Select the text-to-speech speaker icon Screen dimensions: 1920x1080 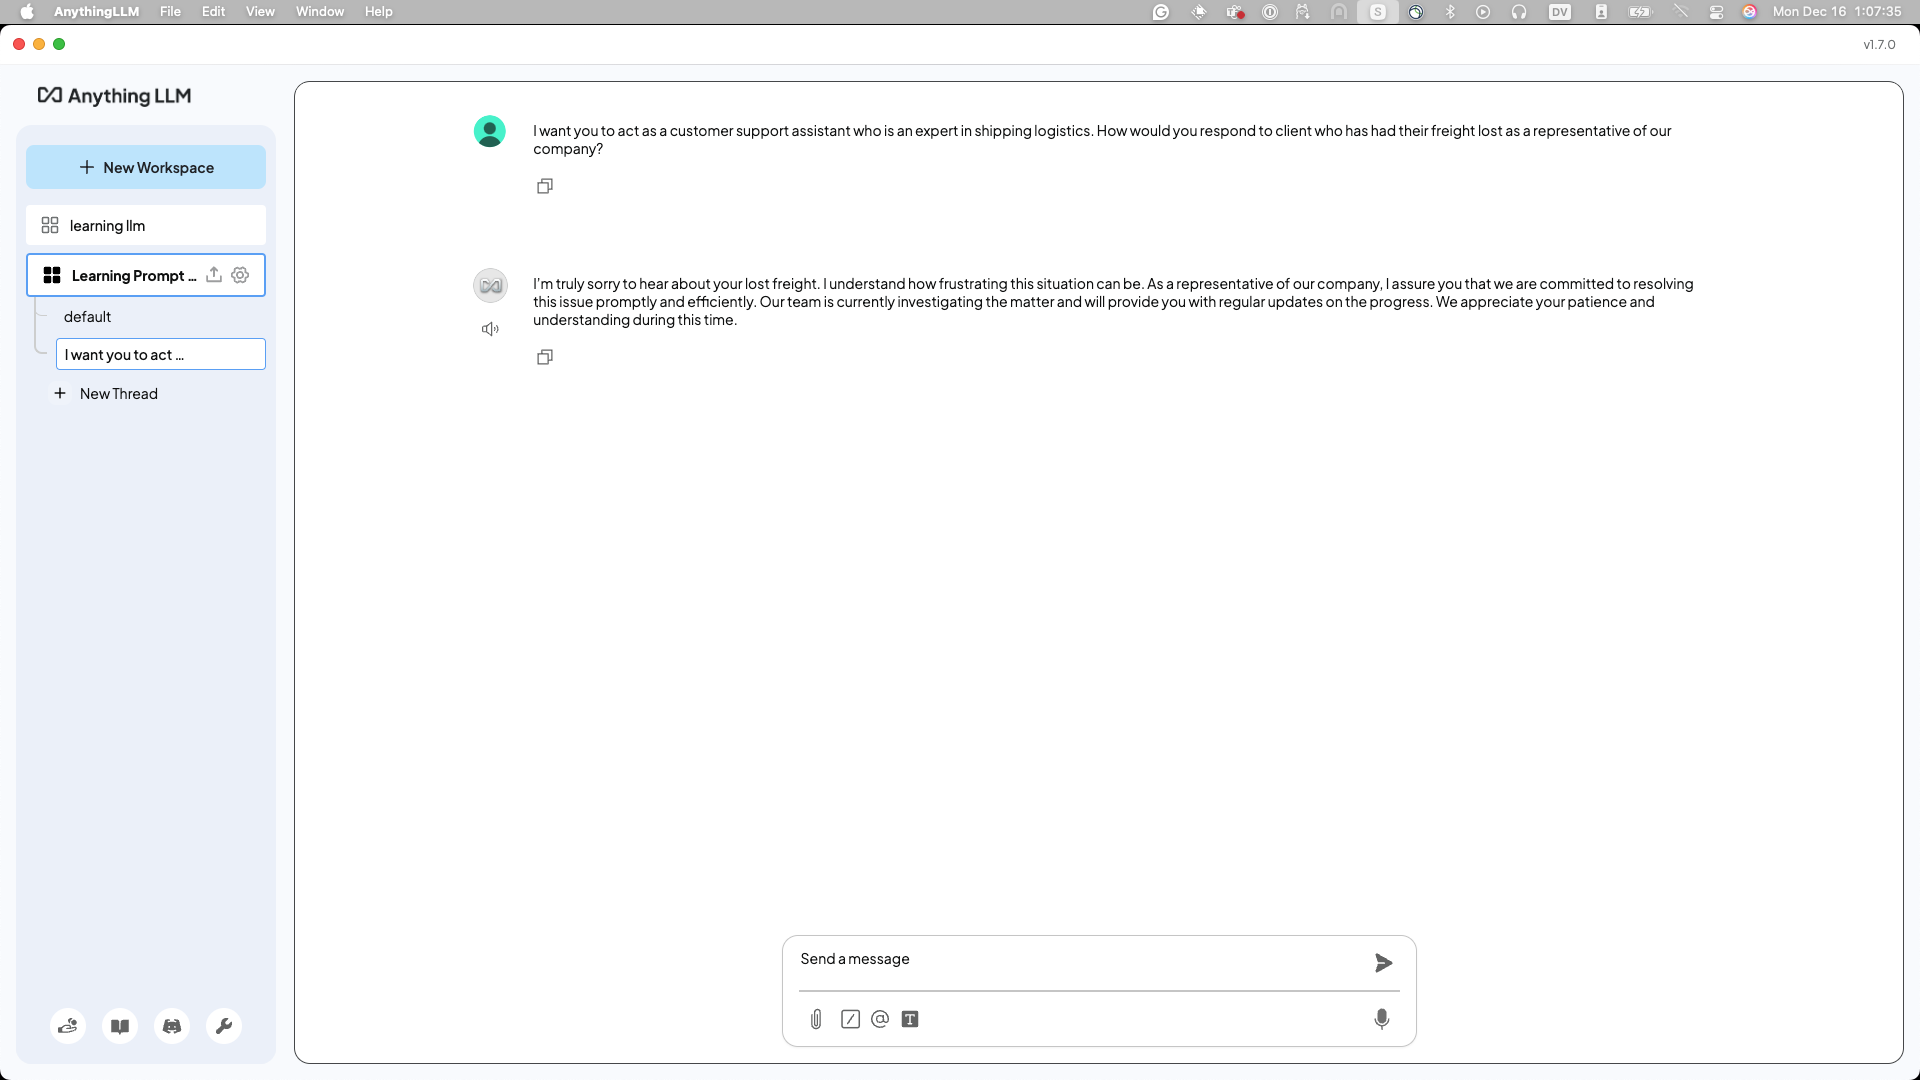click(489, 328)
